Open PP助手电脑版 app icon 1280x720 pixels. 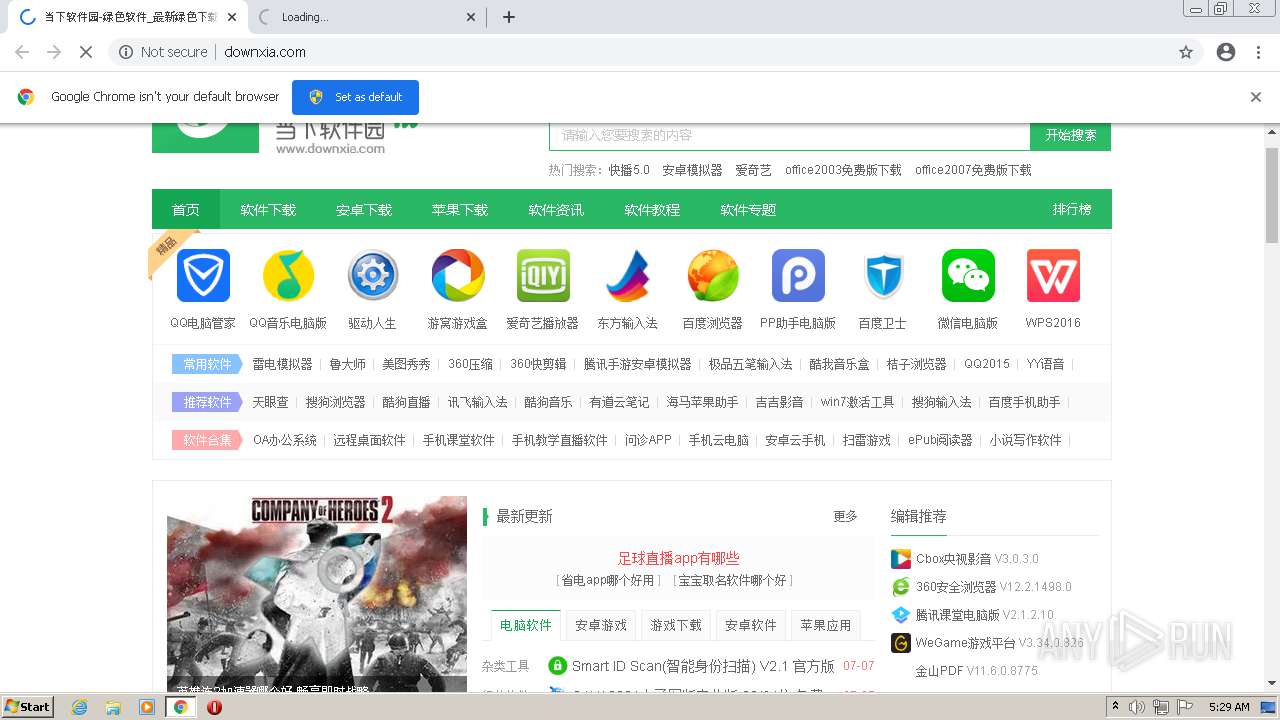click(798, 276)
